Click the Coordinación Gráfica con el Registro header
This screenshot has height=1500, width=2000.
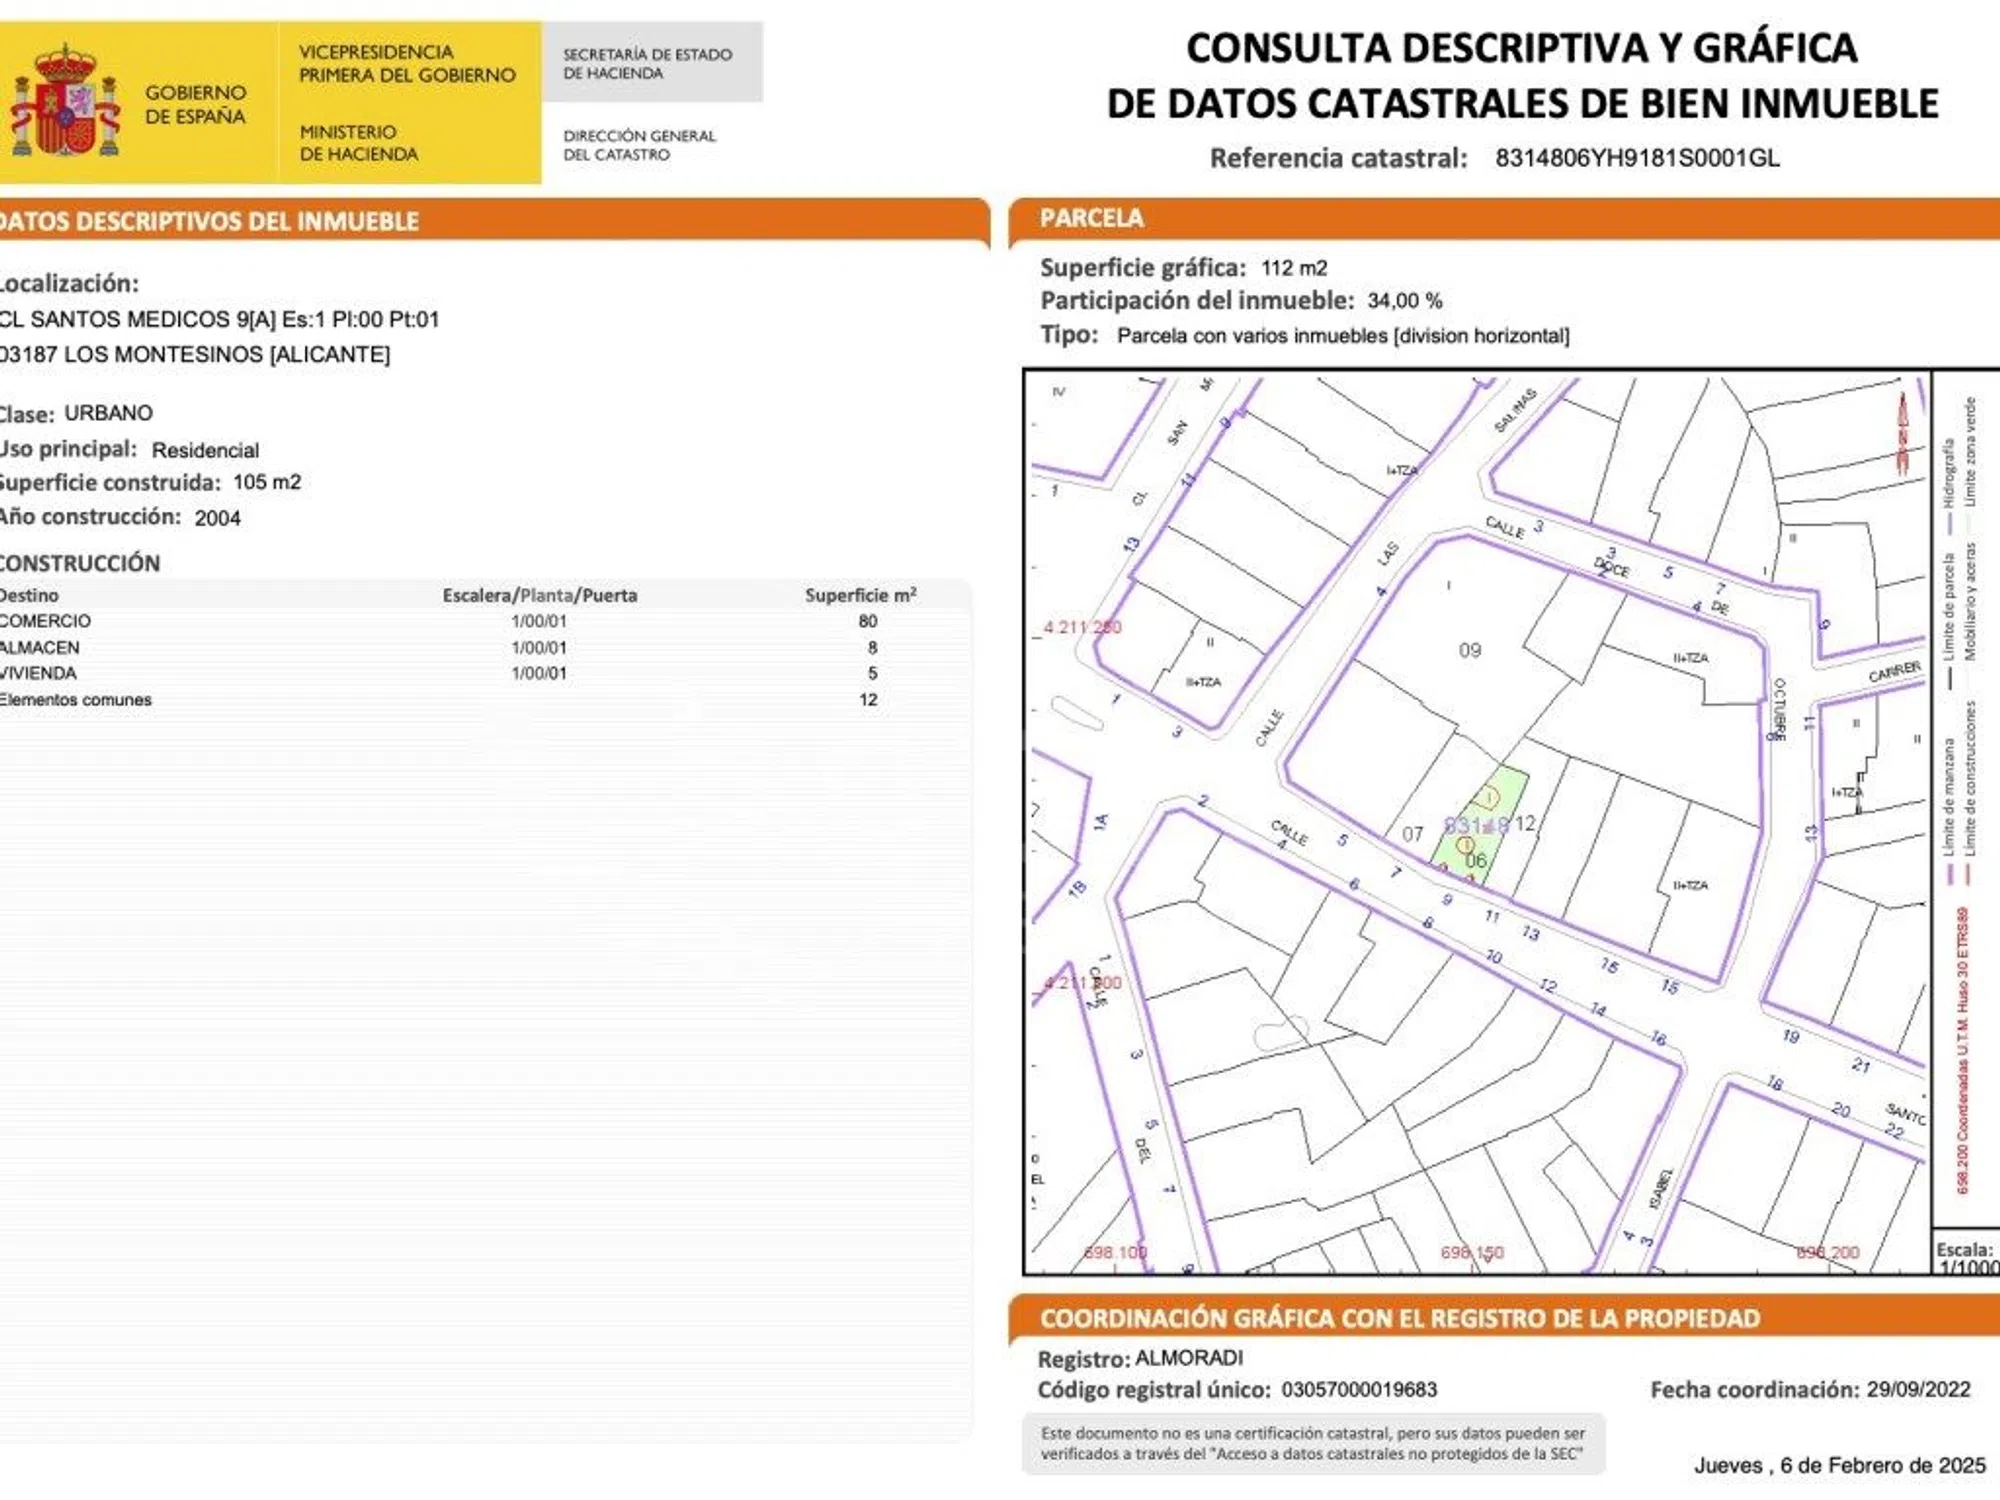click(x=1399, y=1318)
